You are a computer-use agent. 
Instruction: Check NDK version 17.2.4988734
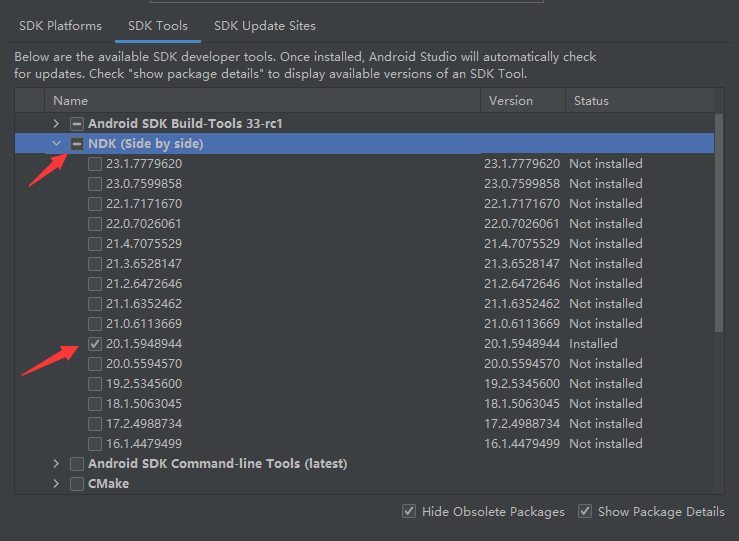point(95,424)
